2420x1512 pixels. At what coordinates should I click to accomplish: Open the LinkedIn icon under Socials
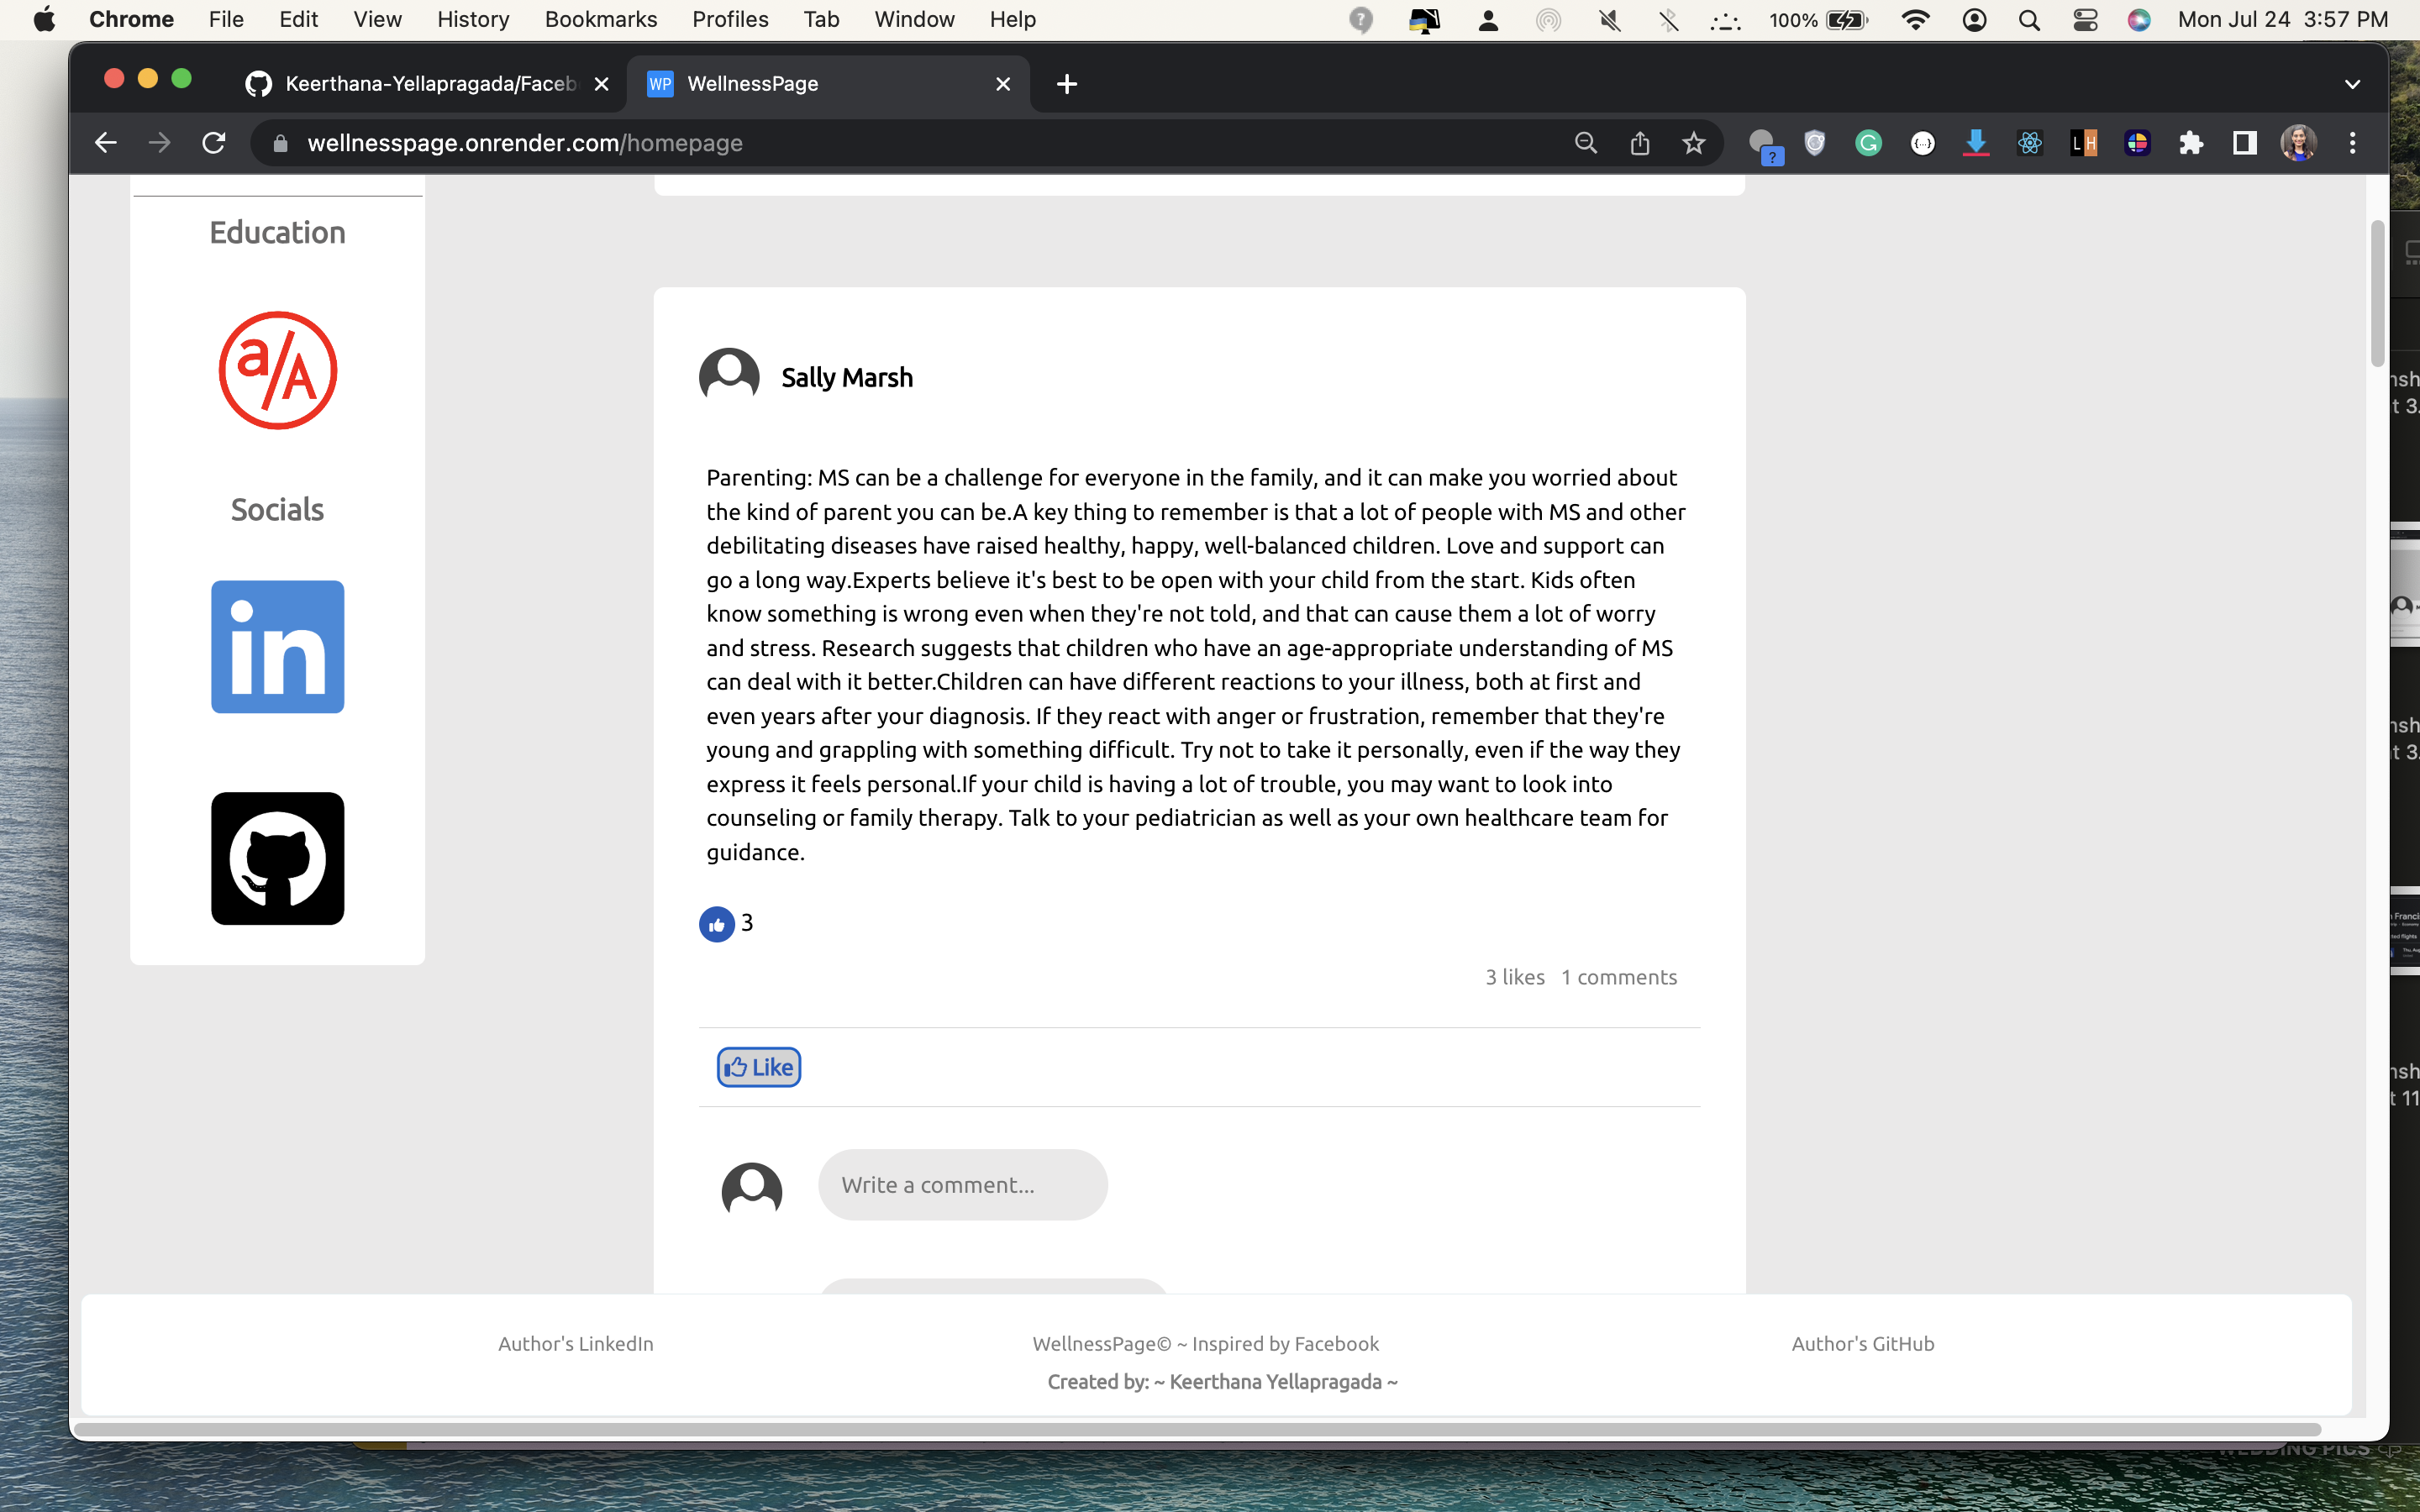[x=277, y=646]
